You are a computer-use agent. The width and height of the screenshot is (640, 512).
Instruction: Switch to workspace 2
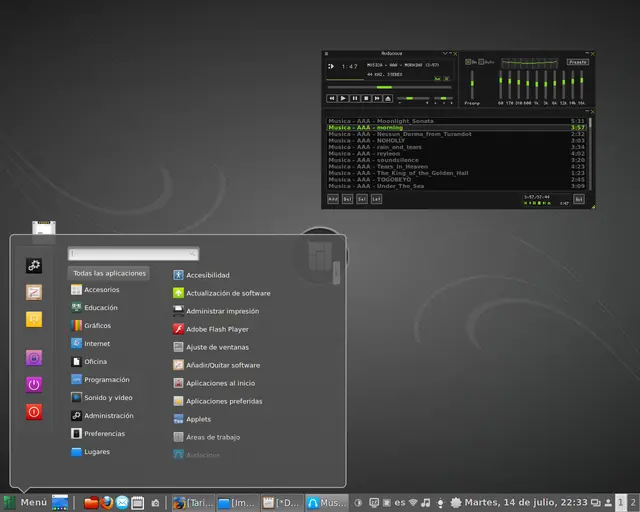pyautogui.click(x=633, y=503)
